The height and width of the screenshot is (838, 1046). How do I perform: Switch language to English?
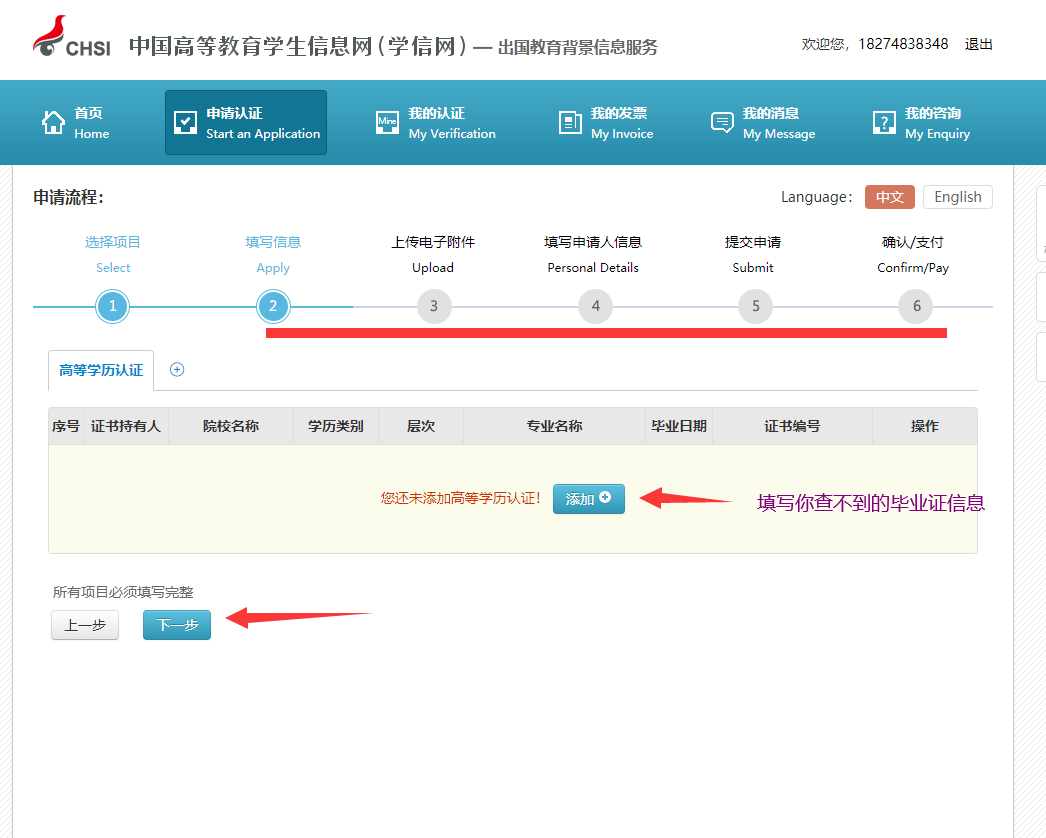[957, 197]
